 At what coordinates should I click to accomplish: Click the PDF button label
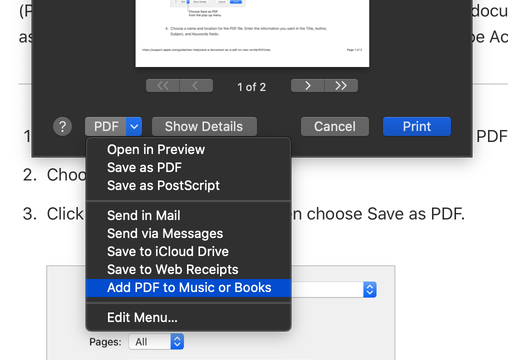106,127
